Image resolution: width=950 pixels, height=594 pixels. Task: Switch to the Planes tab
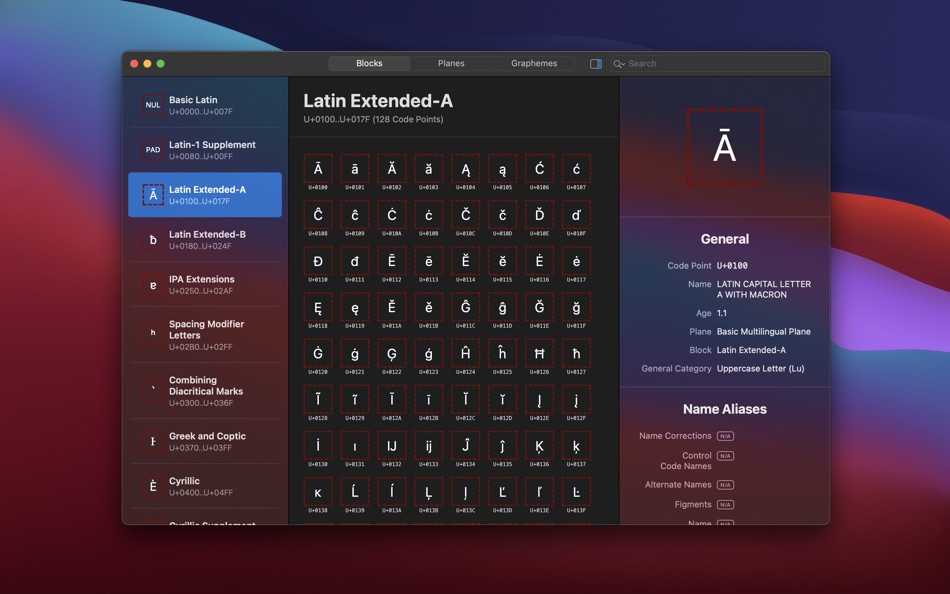451,63
